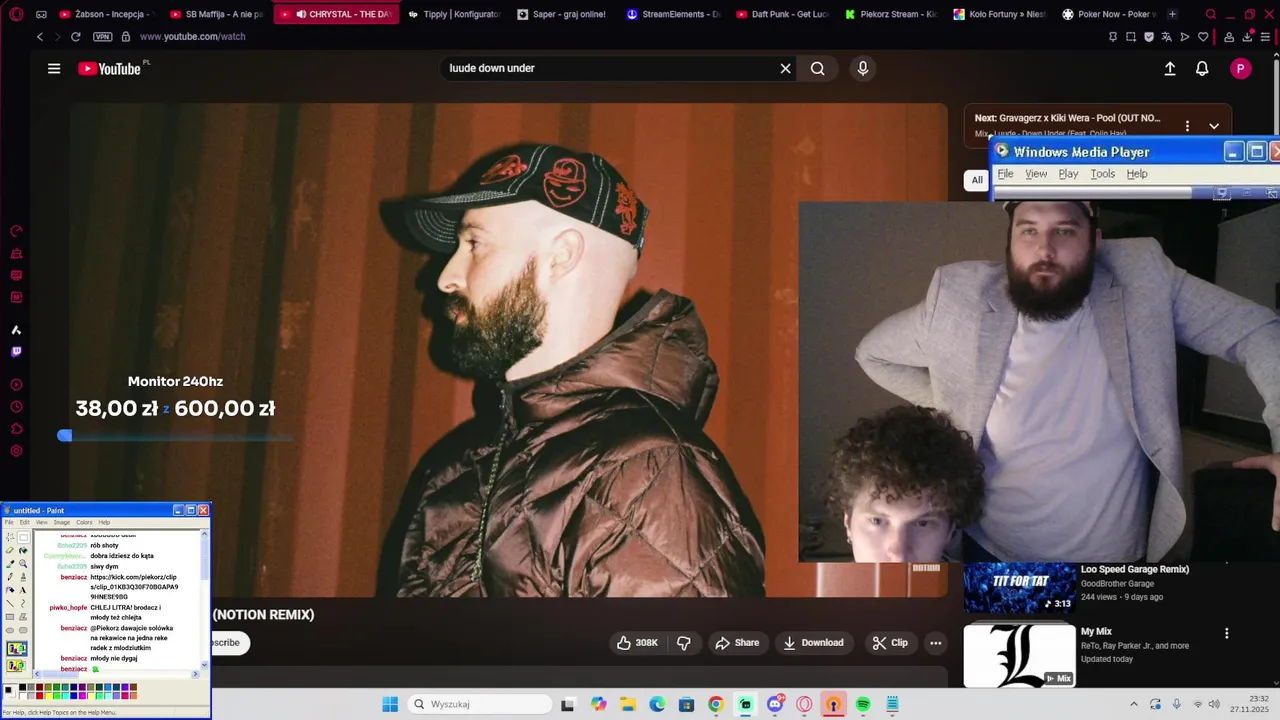Clear the YouTube search query
Screen dimensions: 1280x720
pos(785,68)
